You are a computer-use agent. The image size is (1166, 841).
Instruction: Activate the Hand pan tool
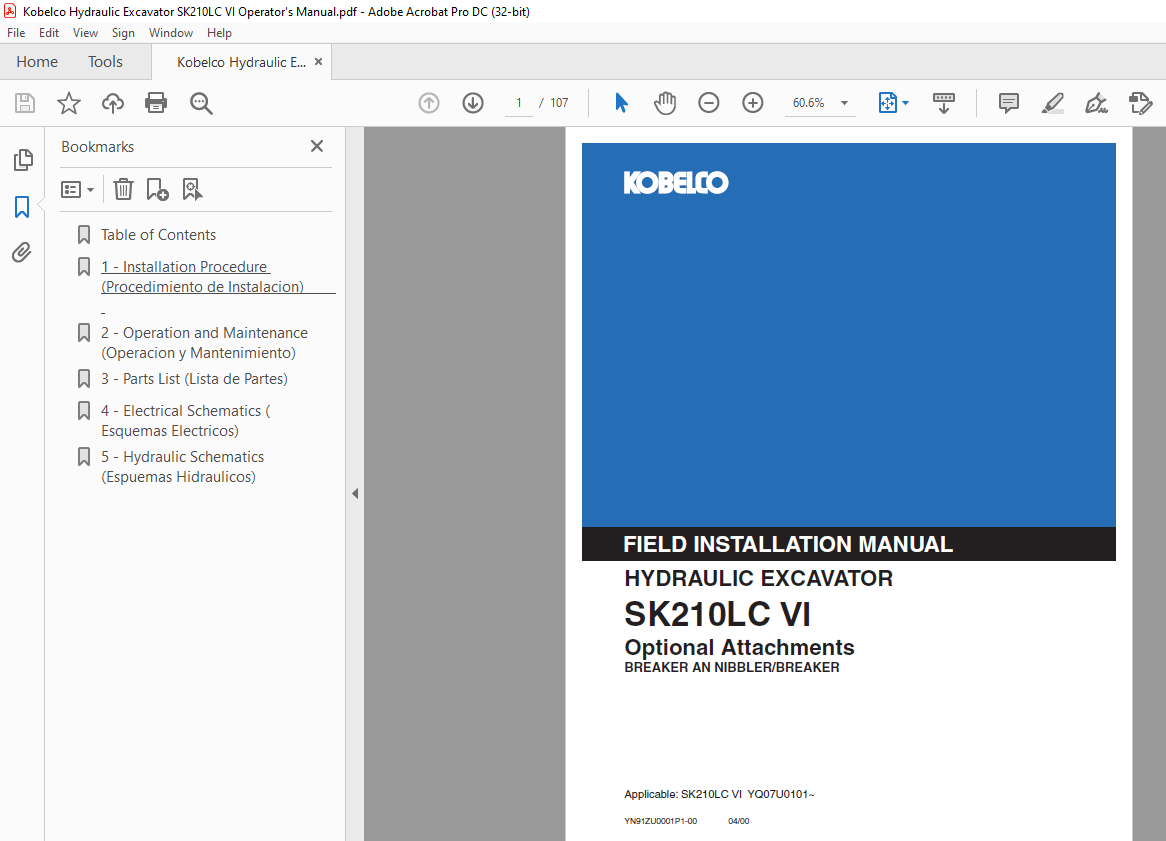(665, 103)
